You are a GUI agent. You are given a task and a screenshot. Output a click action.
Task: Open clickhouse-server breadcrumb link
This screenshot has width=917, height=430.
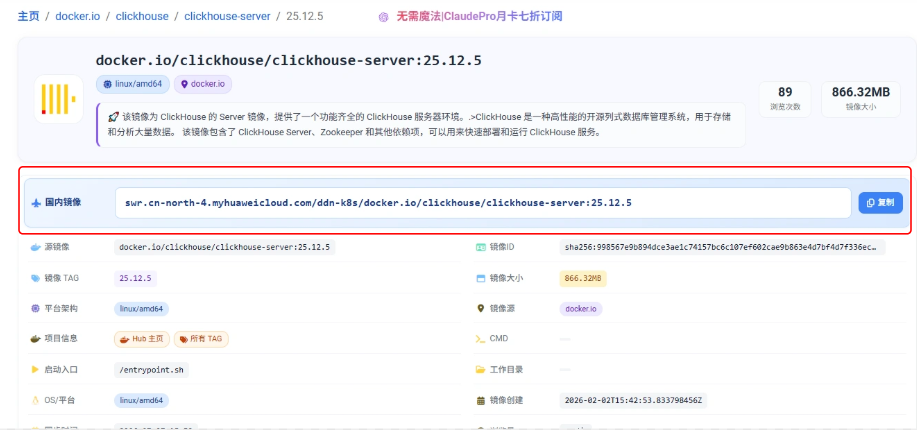pos(227,16)
